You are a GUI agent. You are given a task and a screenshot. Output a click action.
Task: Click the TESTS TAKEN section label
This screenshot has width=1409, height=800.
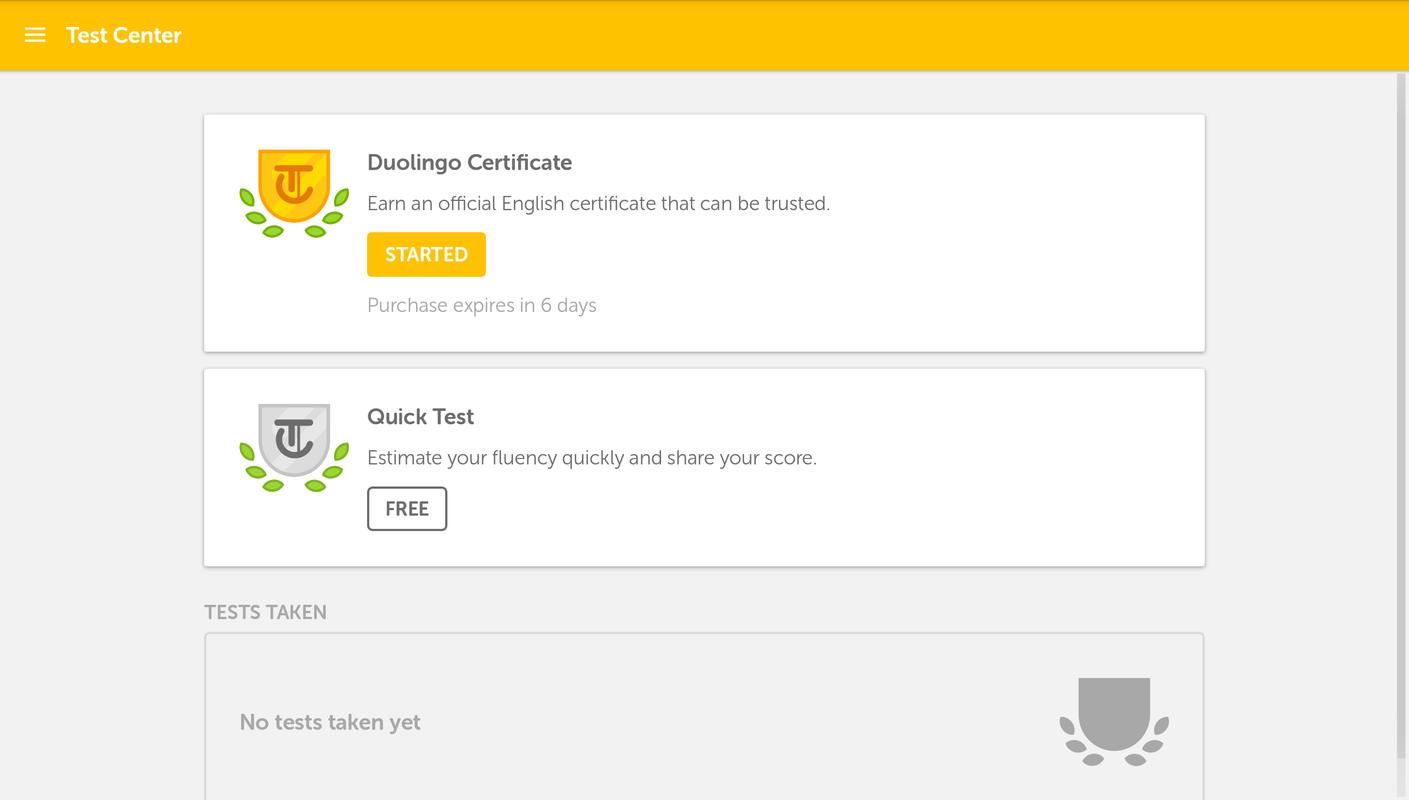265,612
